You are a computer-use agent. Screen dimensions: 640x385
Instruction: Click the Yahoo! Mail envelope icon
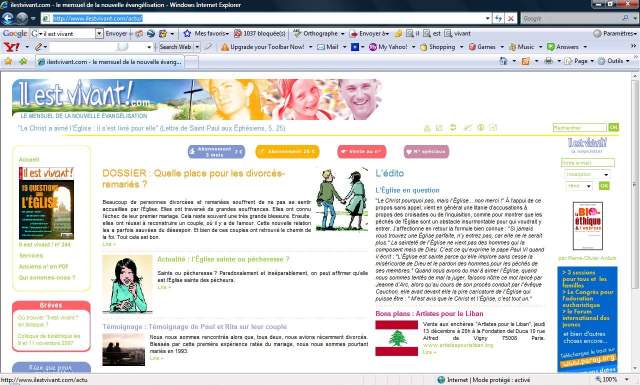click(321, 47)
